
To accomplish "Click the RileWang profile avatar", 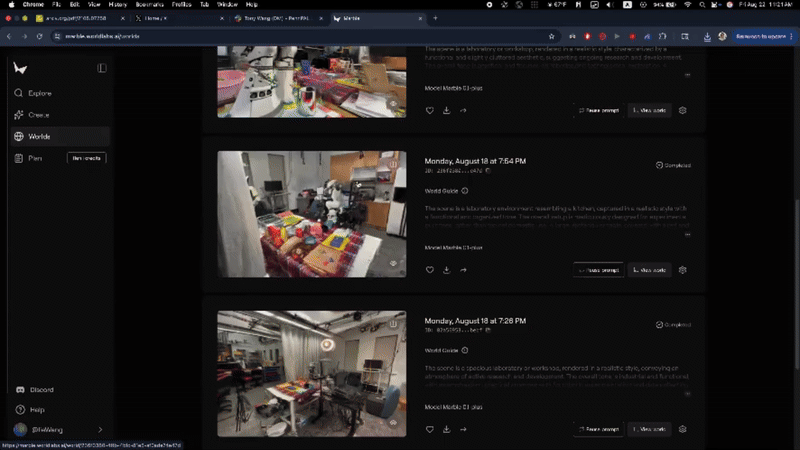I will (x=20, y=430).
